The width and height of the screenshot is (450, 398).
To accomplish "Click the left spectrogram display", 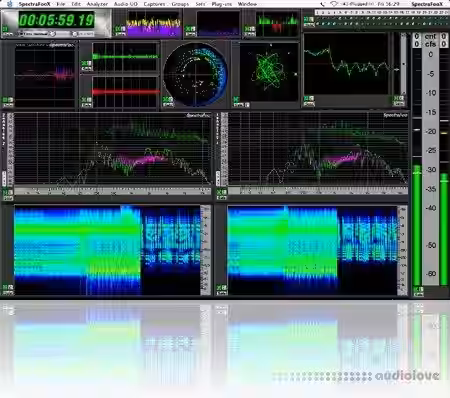I will coord(107,250).
